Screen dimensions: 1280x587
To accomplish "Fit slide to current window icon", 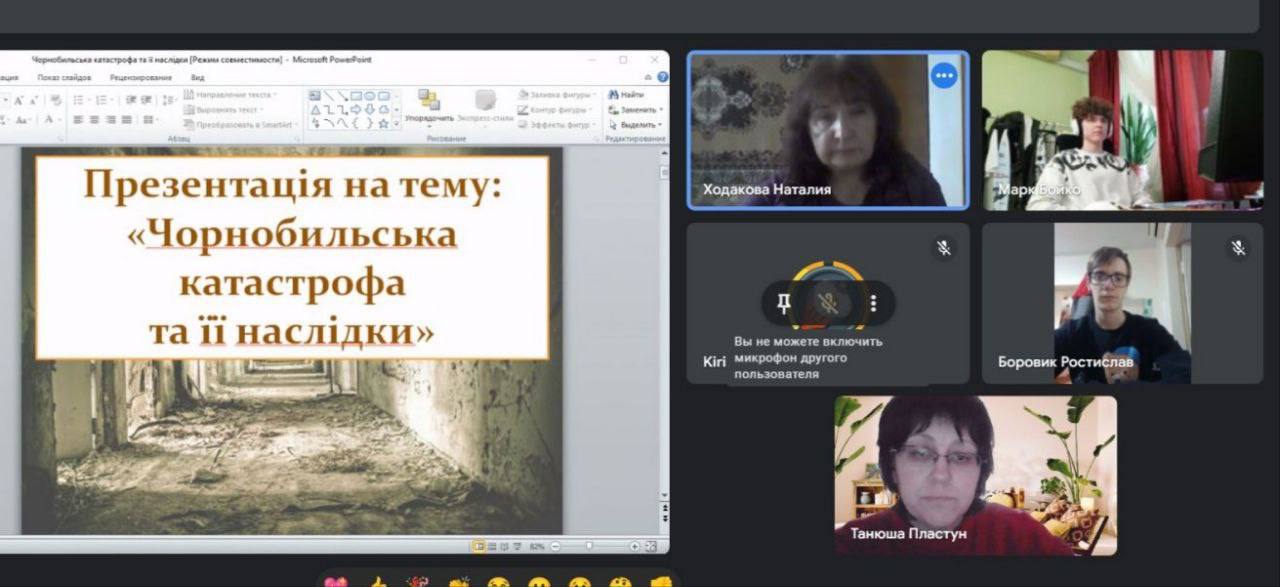I will coord(651,546).
